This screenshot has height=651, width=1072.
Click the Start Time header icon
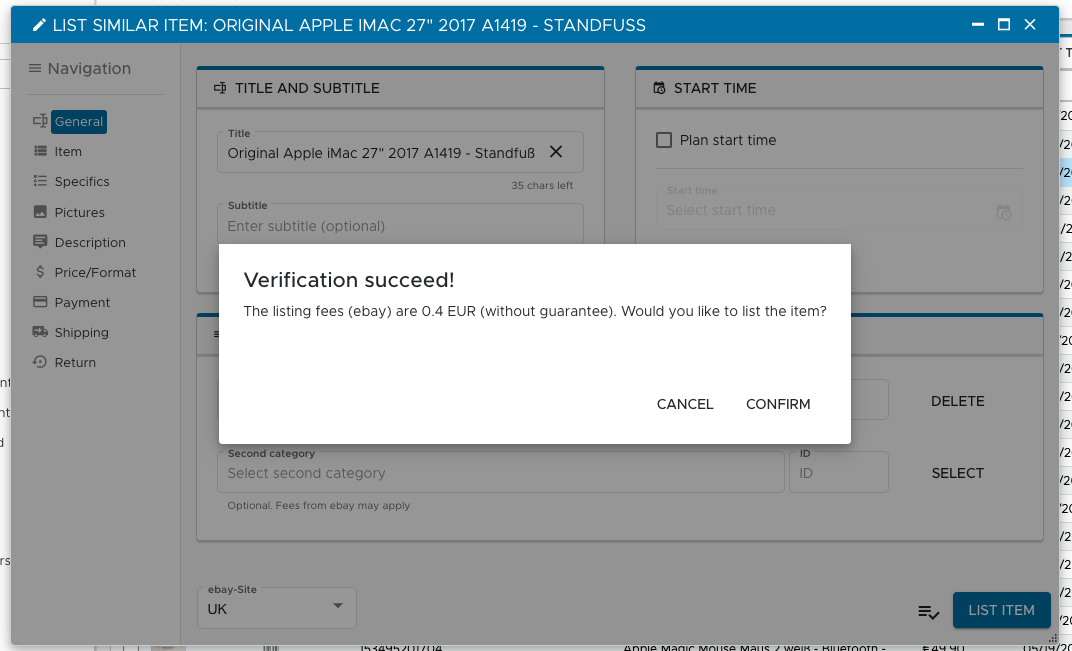[x=659, y=88]
